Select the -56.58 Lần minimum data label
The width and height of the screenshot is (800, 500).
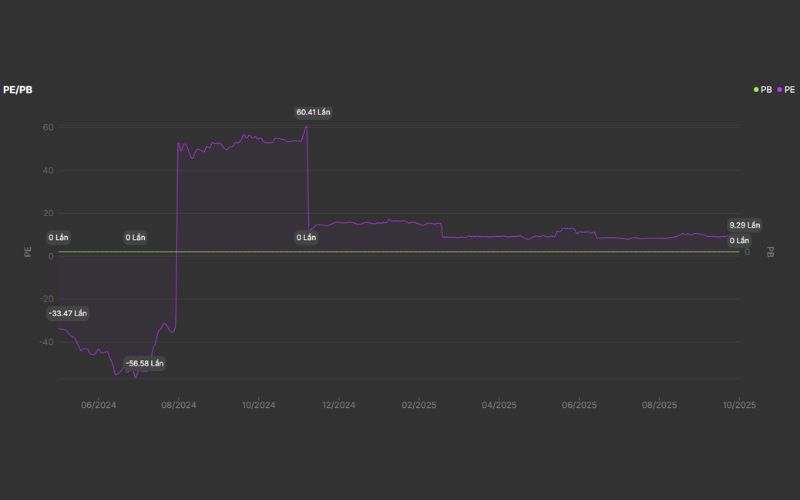tap(144, 363)
